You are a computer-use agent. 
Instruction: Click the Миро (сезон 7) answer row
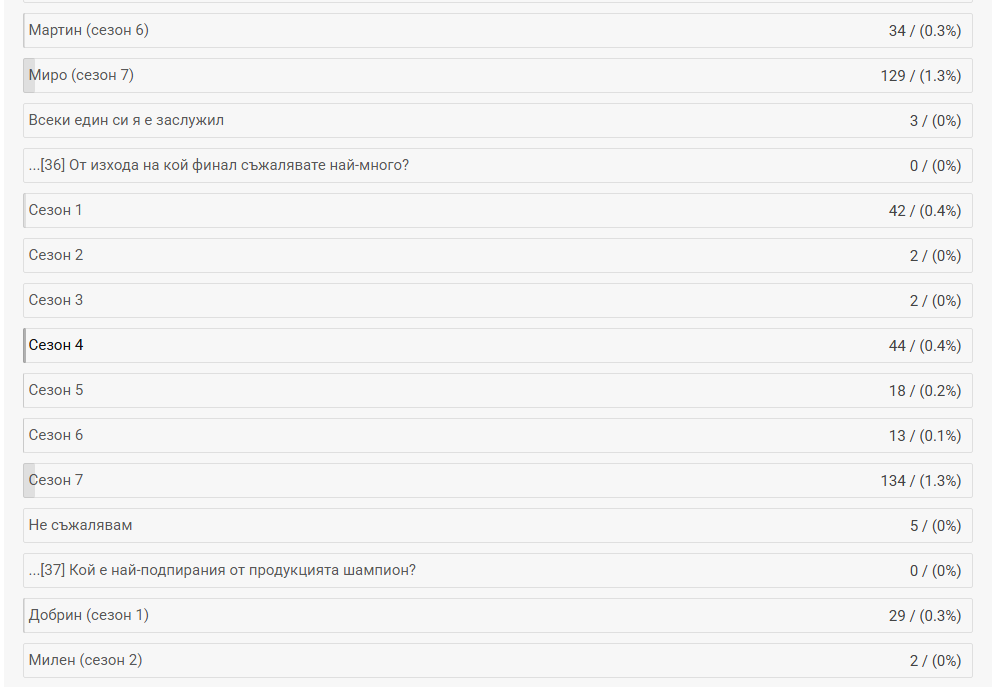point(82,75)
